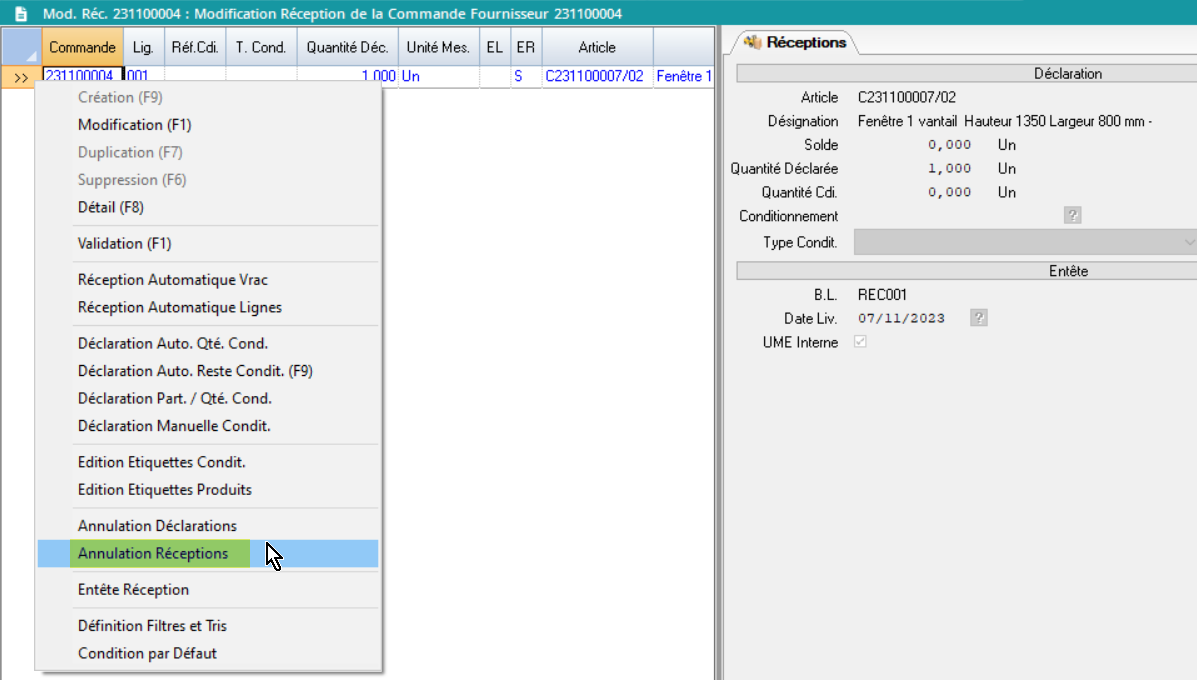The width and height of the screenshot is (1197, 680).
Task: Switch to the Réceptions tab
Action: (796, 42)
